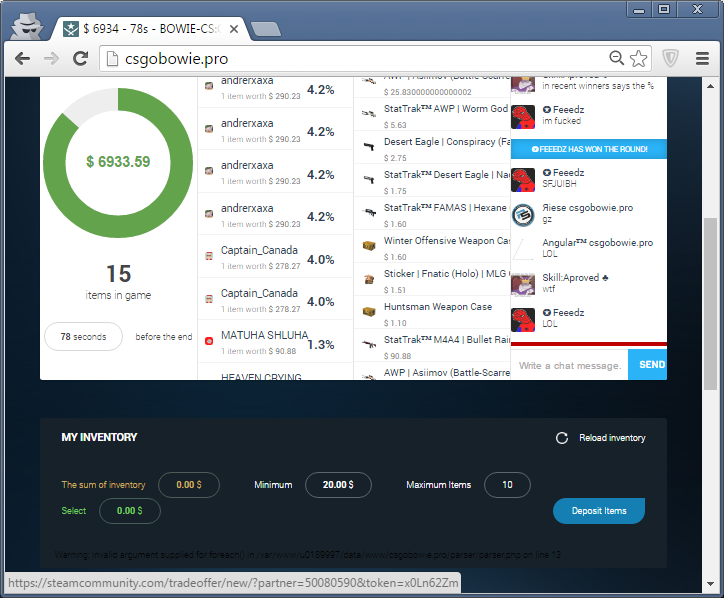Bookmark the page with the star icon

tap(638, 59)
